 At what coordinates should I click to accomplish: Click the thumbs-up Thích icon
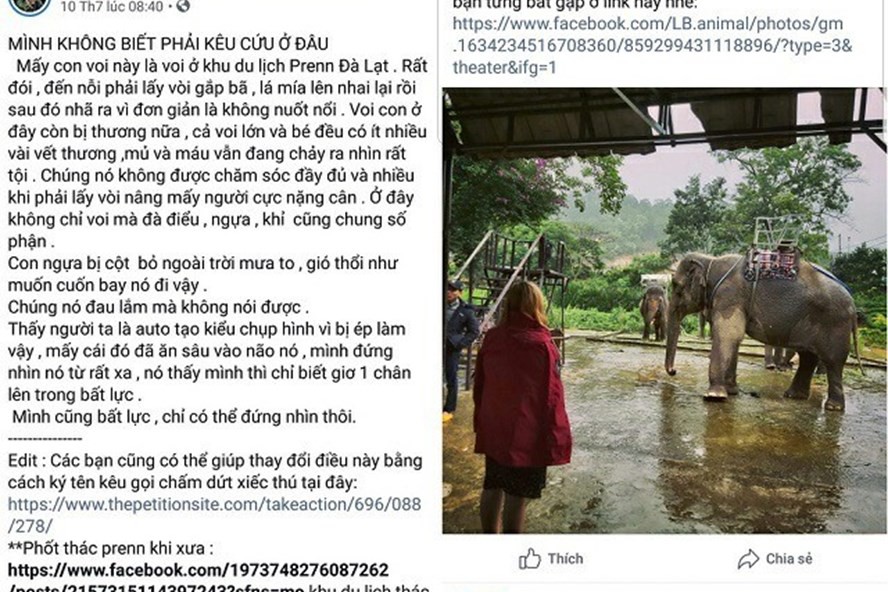[530, 559]
